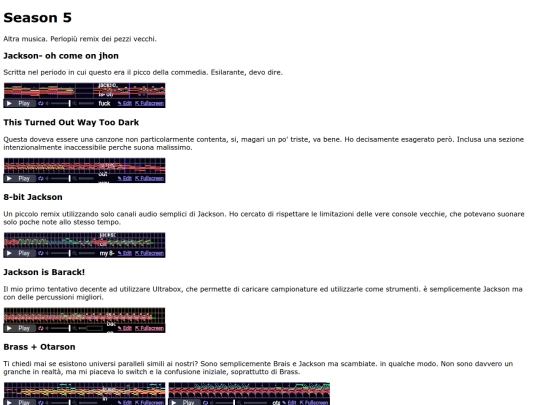The width and height of the screenshot is (540, 405).
Task: Click the note timeline of 'oh come on jhon'
Action: point(84,91)
